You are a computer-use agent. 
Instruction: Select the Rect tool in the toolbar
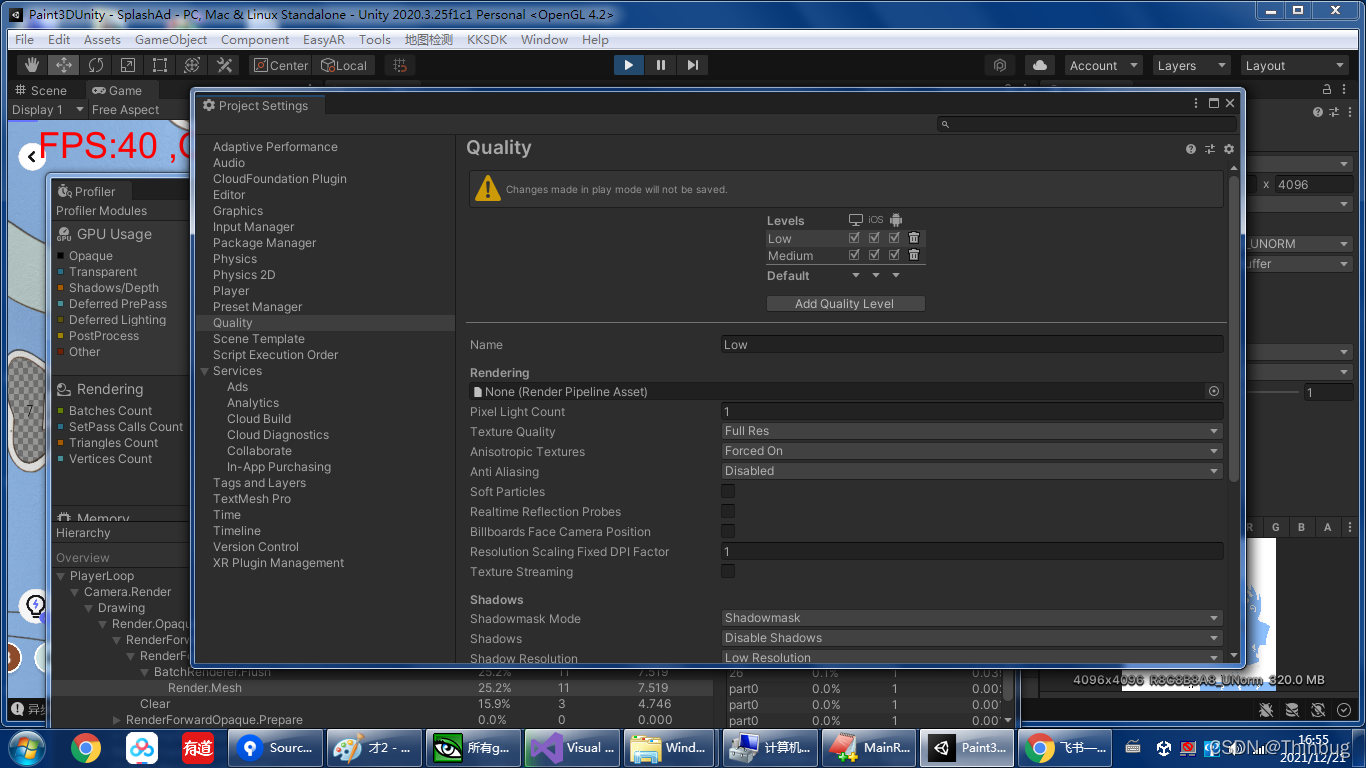tap(160, 65)
